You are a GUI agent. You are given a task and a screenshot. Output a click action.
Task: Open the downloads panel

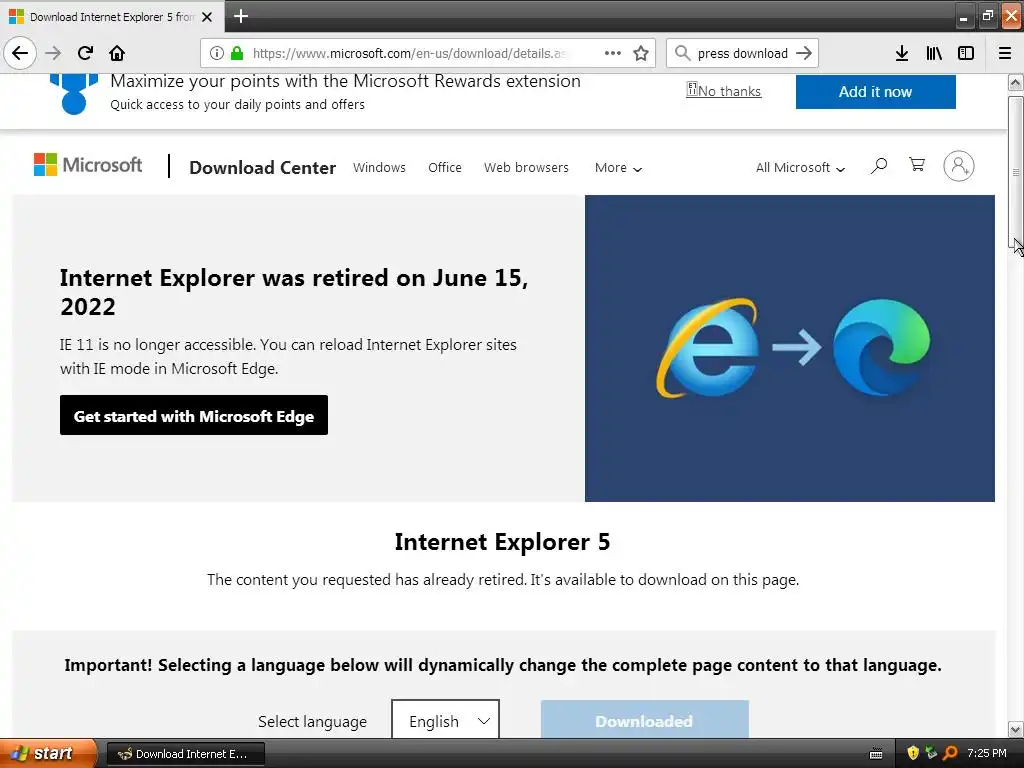coord(902,53)
